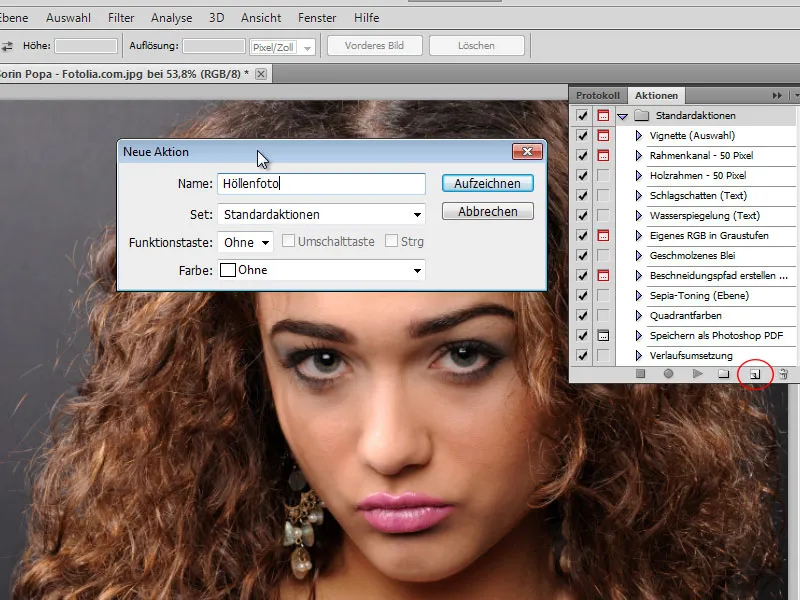
Task: Open the Ansicht menu
Action: [x=261, y=18]
